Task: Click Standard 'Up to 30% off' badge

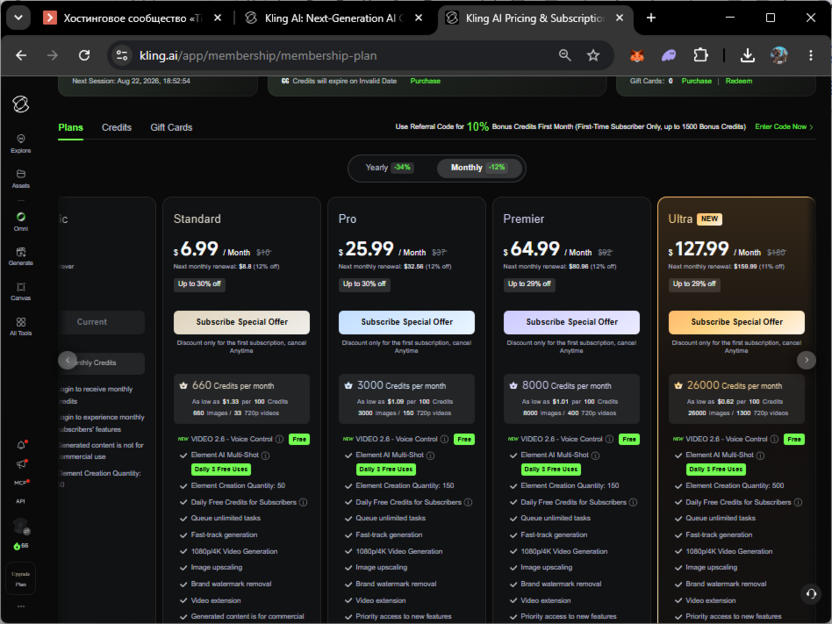Action: click(x=200, y=284)
